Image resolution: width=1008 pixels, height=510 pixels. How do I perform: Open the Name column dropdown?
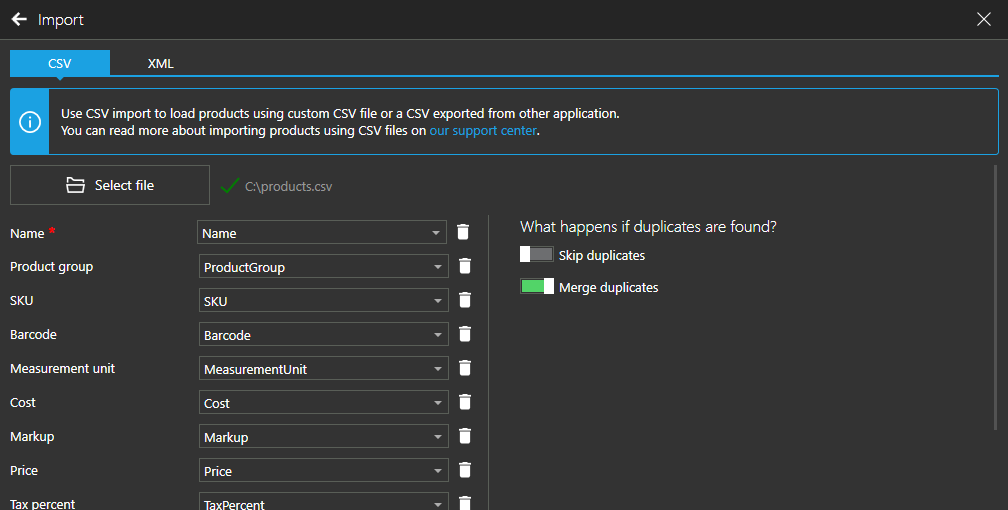tap(321, 233)
